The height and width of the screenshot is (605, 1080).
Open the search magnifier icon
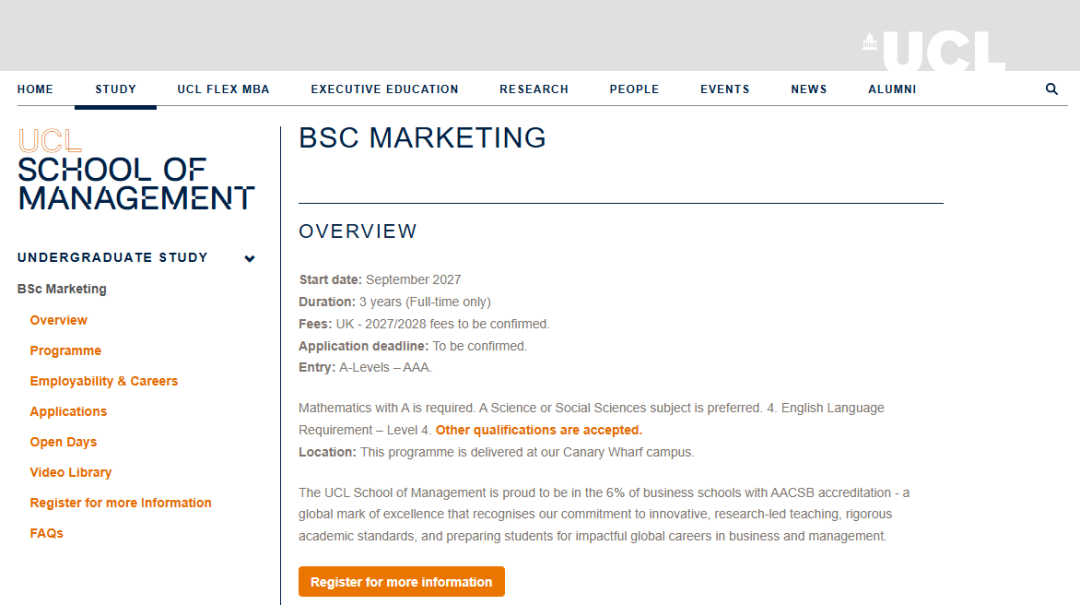(x=1051, y=89)
